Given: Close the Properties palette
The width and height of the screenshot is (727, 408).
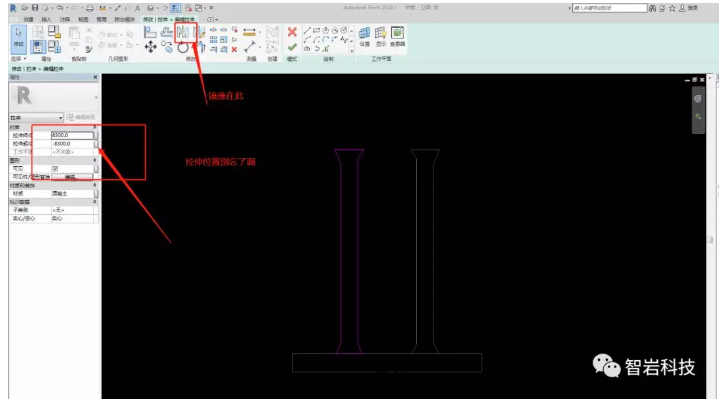Looking at the screenshot, I should tap(95, 77).
